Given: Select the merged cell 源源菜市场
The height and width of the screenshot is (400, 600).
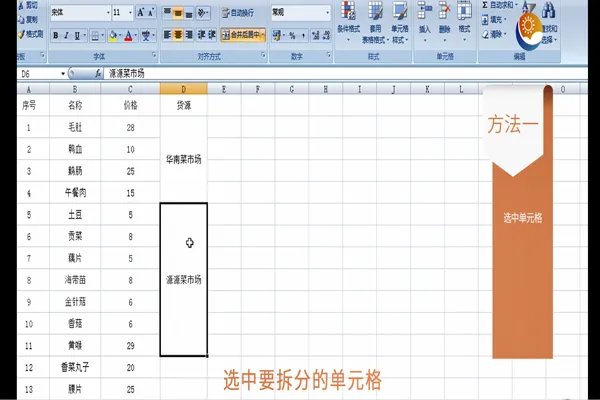Looking at the screenshot, I should [x=184, y=279].
